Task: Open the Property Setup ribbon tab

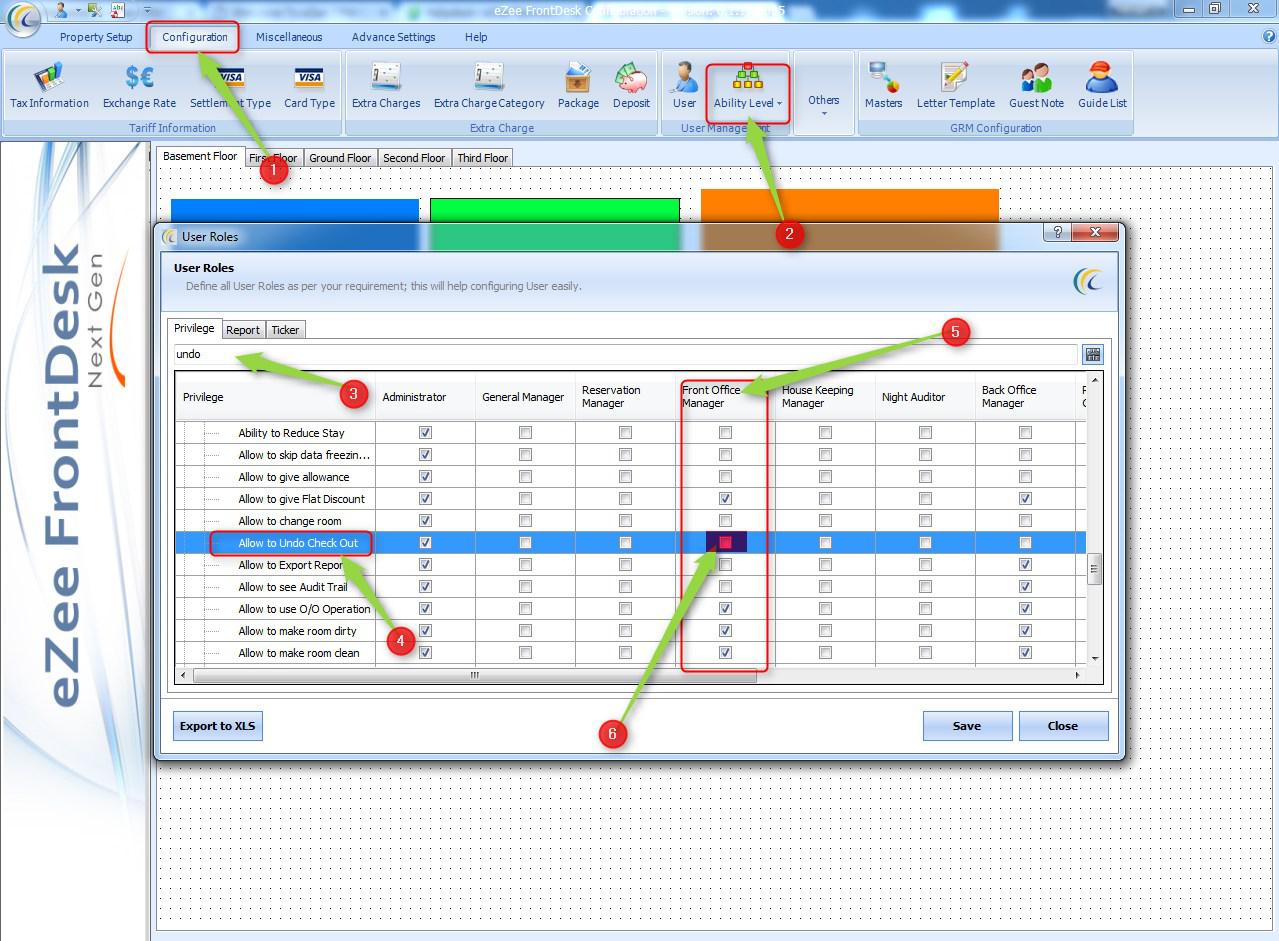Action: click(96, 37)
